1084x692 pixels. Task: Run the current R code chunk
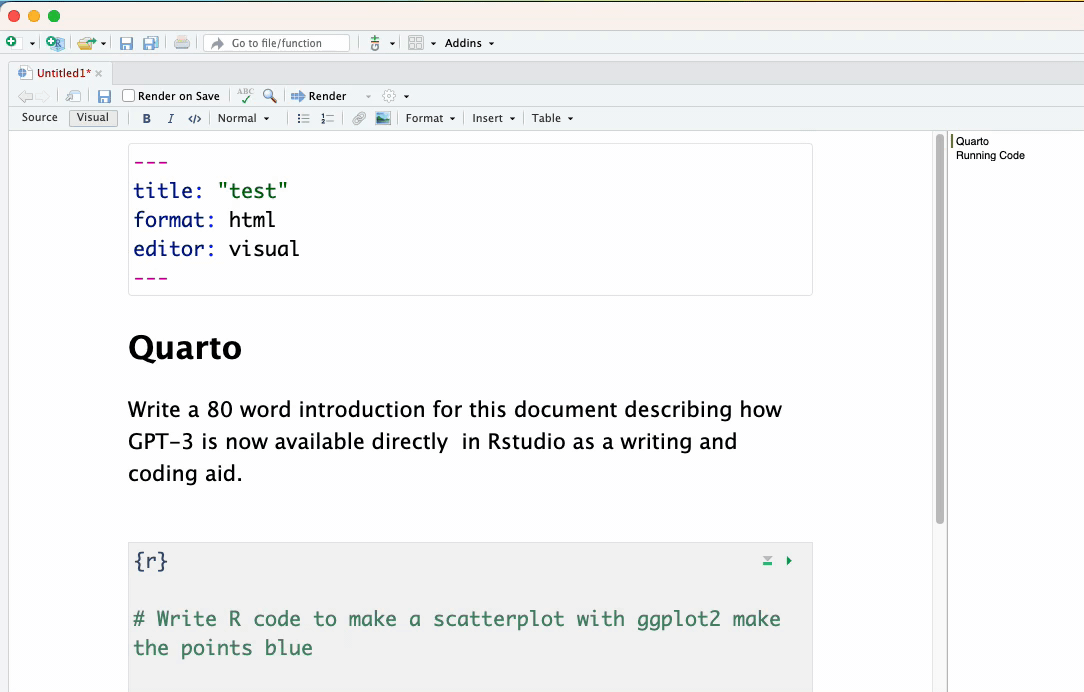(x=789, y=561)
